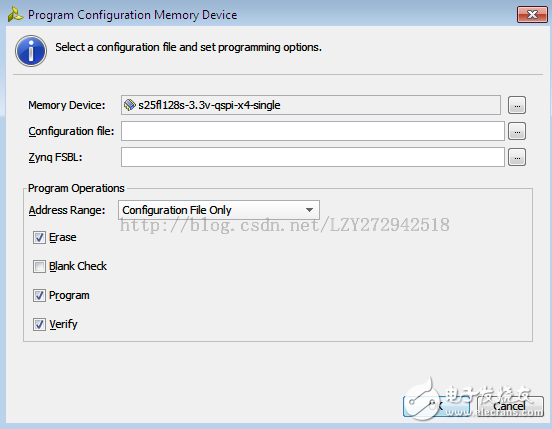Click the Program Operations group title

click(x=76, y=188)
